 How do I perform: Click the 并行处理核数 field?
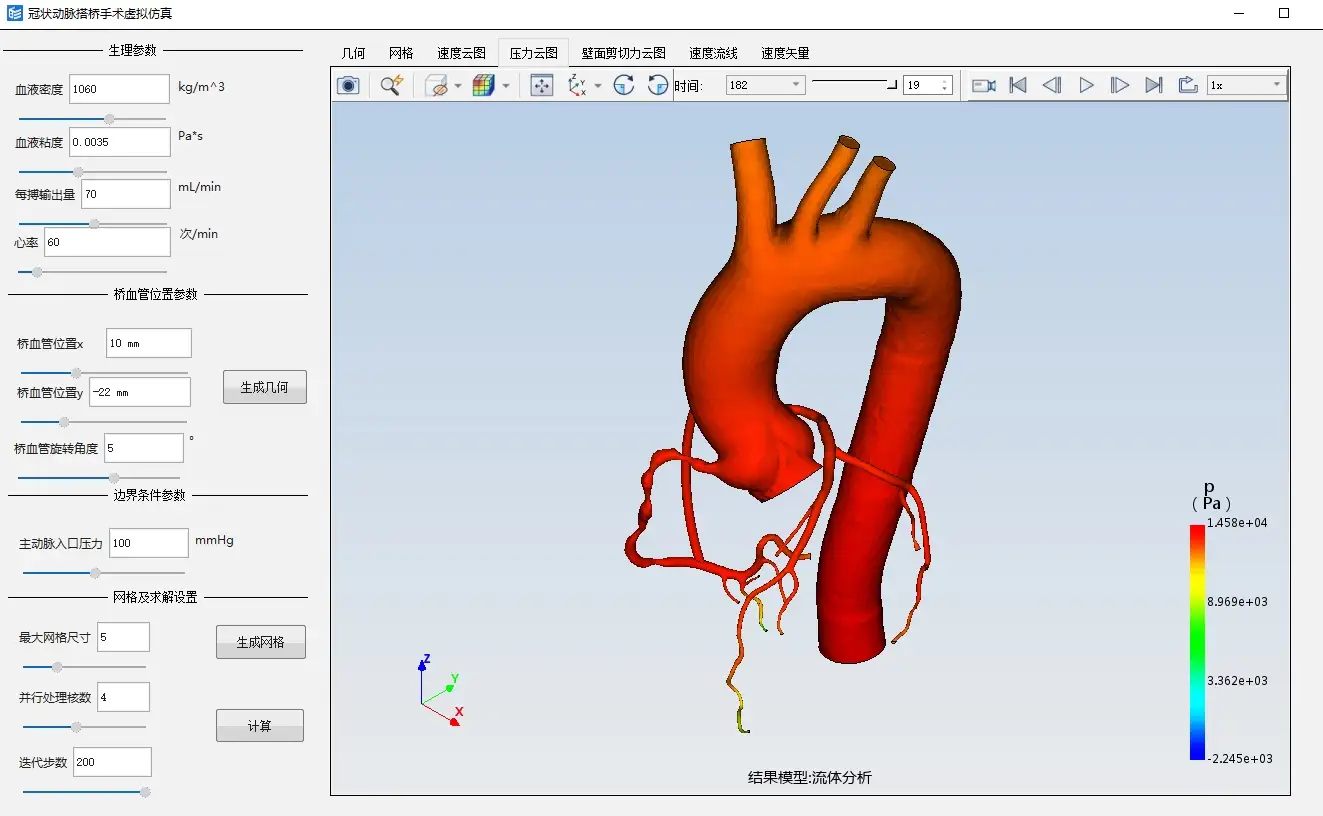(124, 697)
